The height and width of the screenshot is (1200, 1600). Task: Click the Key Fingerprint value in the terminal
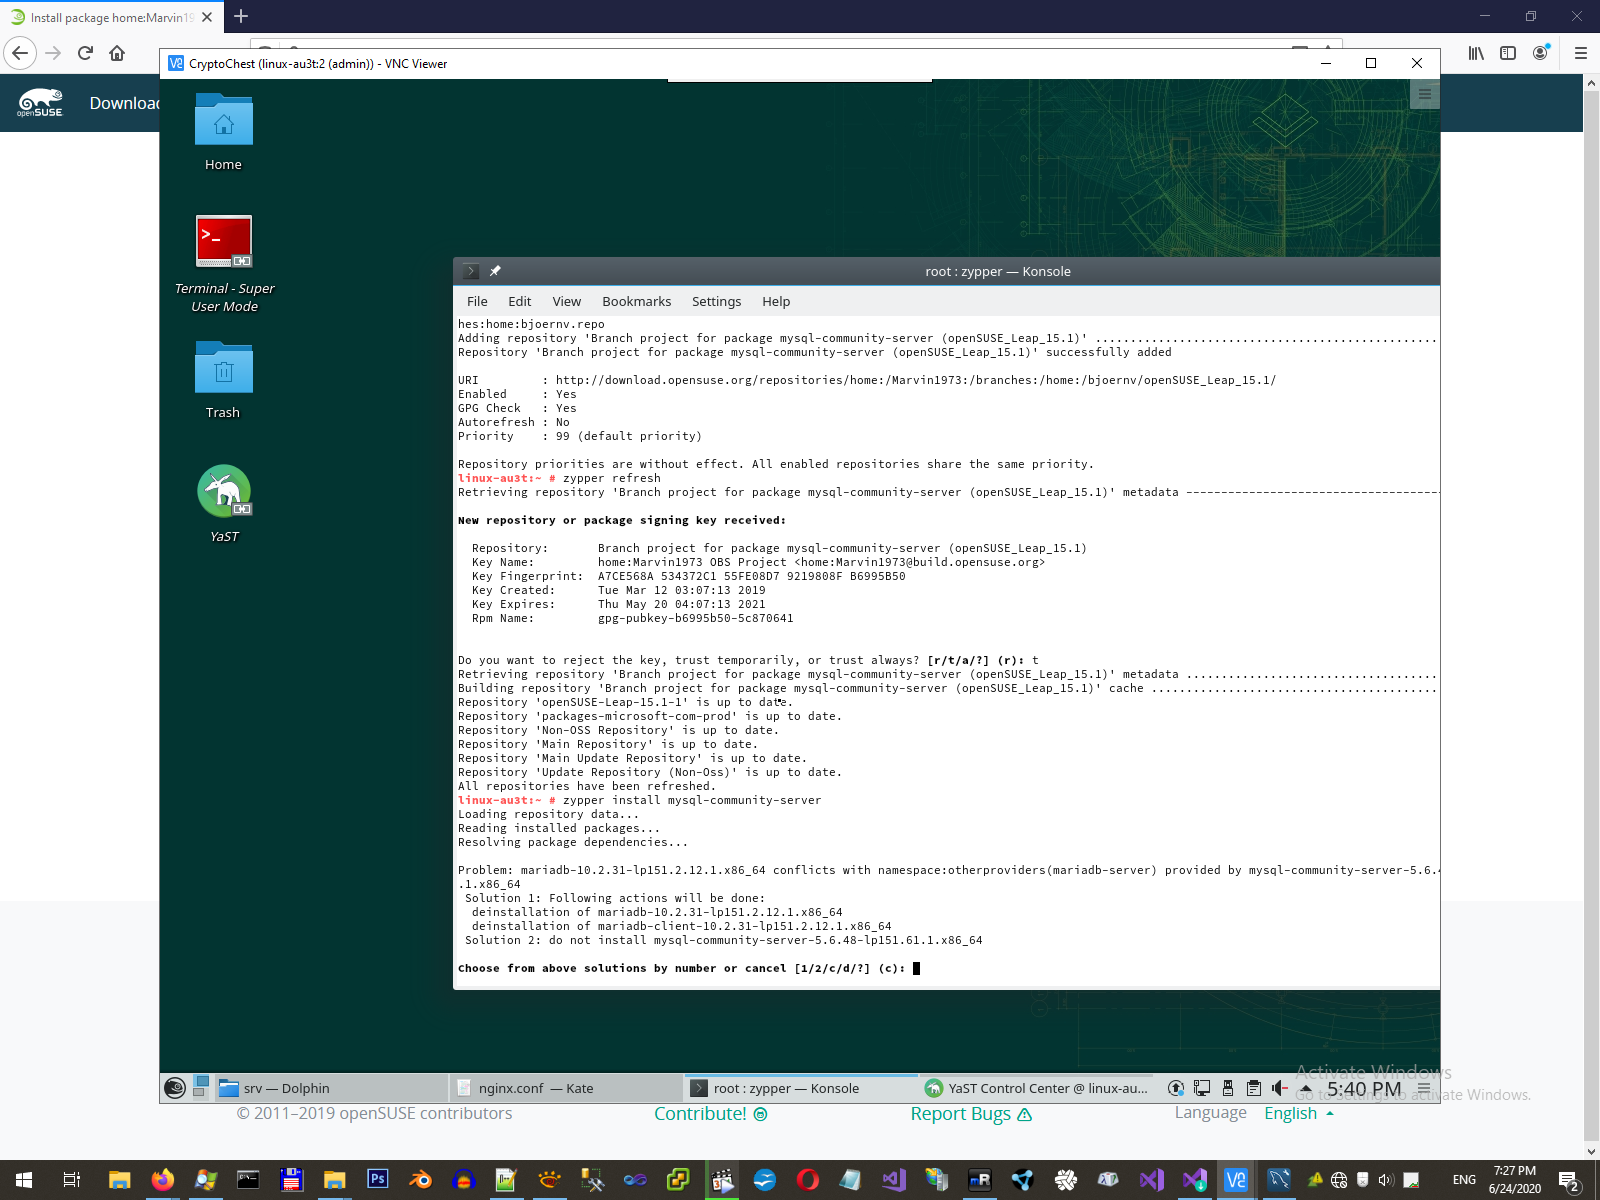click(x=752, y=576)
